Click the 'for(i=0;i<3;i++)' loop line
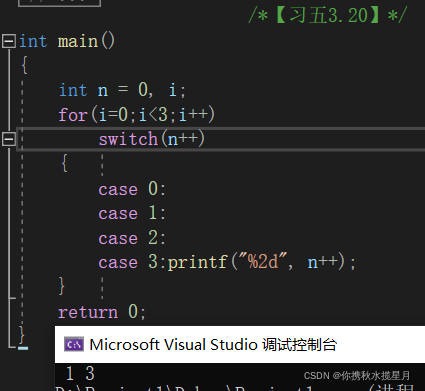 point(137,115)
